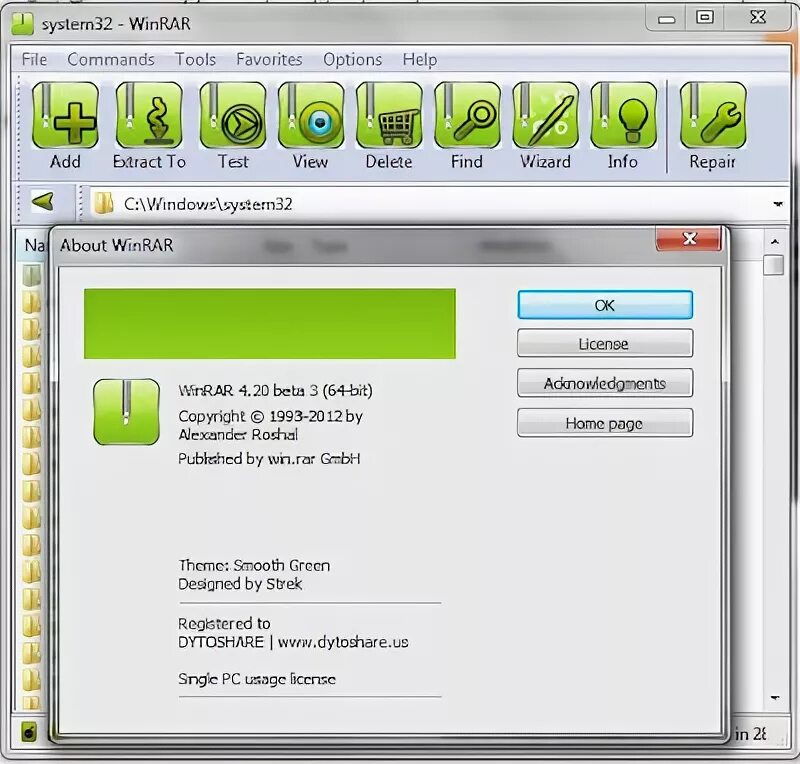Click 'DYTOSHARE | www.dytoshare.us' text
The width and height of the screenshot is (800, 764).
(x=293, y=642)
